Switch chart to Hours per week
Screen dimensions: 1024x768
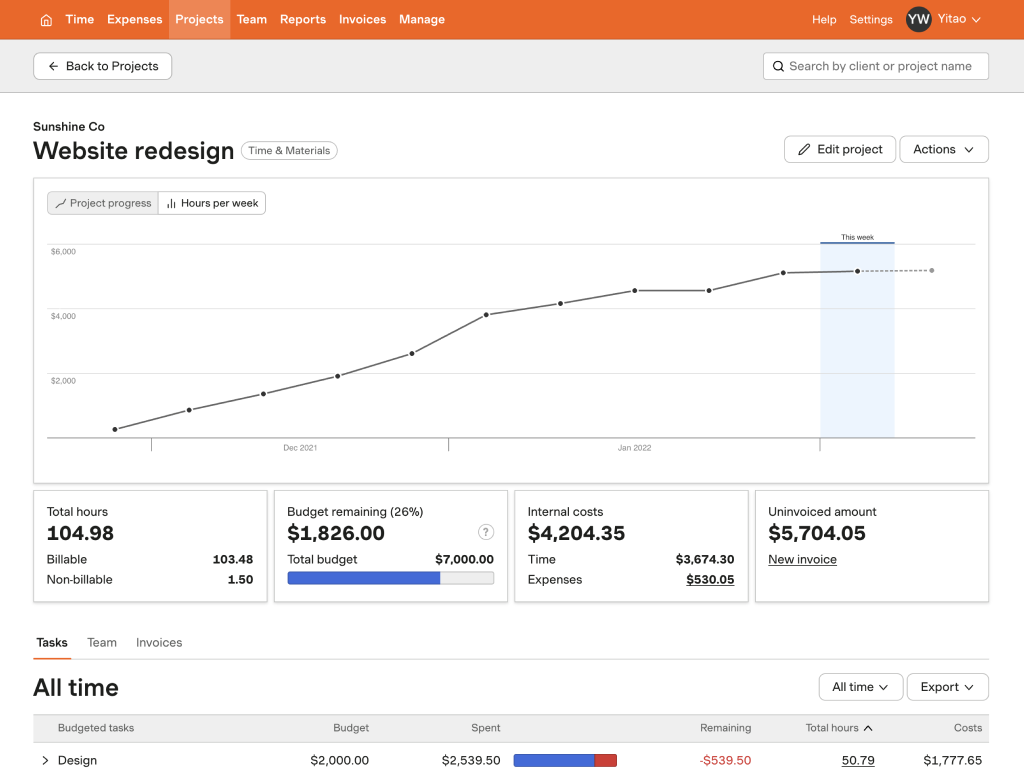click(212, 203)
